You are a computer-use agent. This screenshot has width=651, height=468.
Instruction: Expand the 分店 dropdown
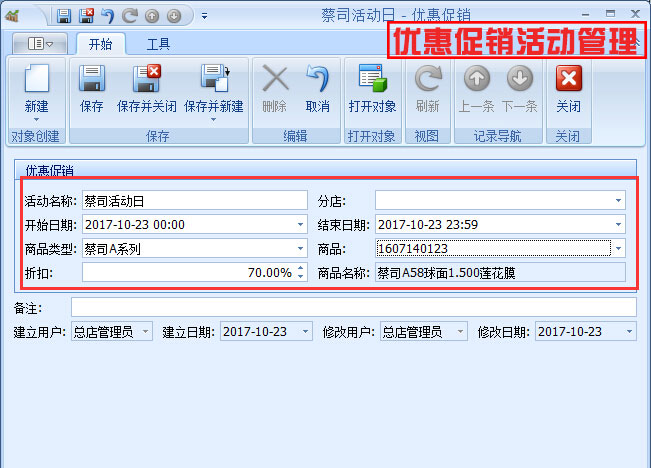[619, 200]
